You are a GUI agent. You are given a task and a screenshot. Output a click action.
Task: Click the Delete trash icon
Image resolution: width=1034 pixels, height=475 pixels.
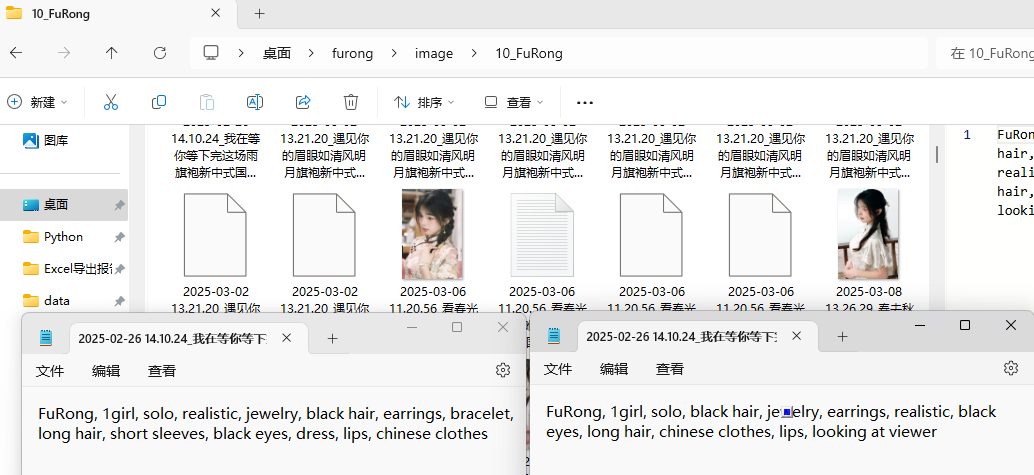[351, 102]
